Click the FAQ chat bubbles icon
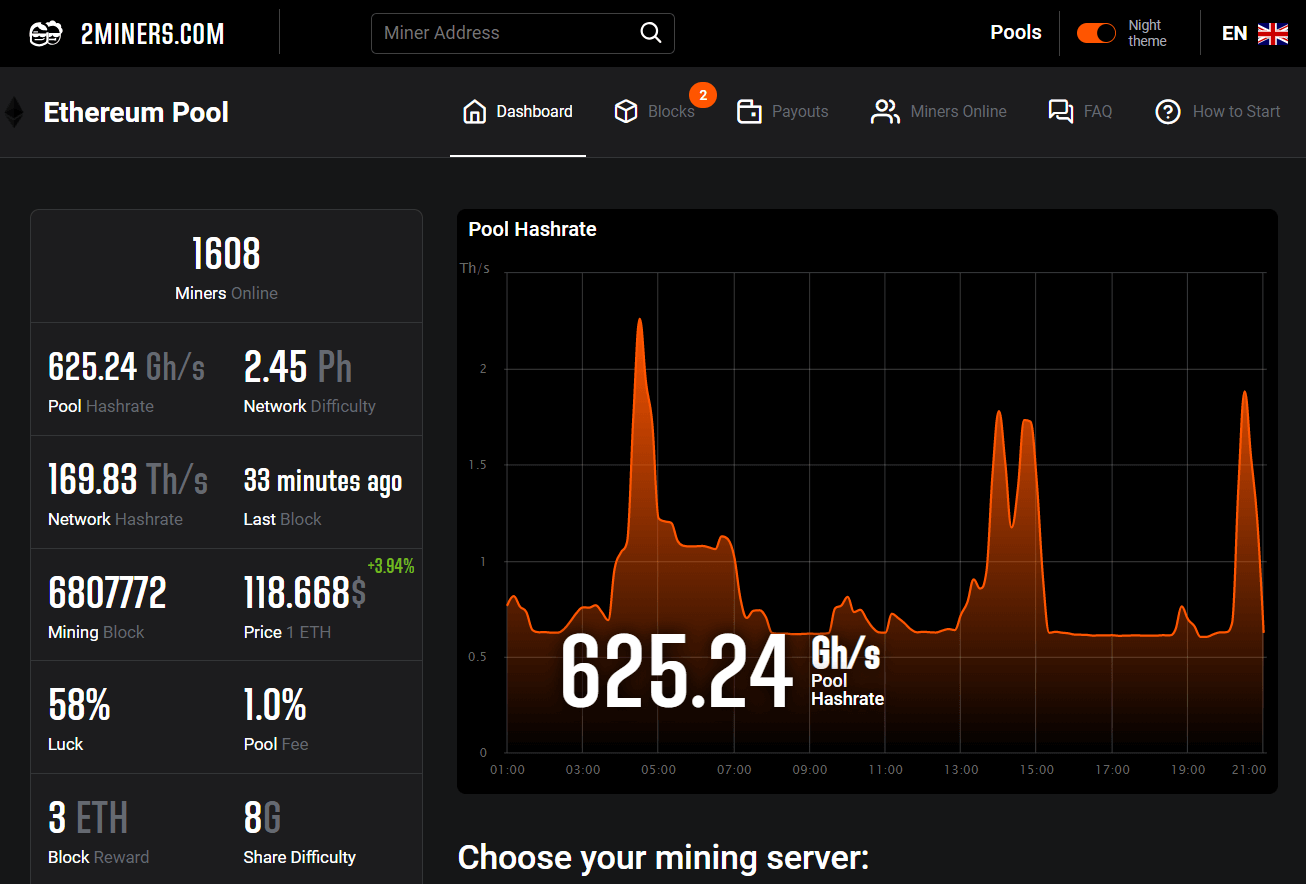This screenshot has height=884, width=1306. pyautogui.click(x=1060, y=111)
